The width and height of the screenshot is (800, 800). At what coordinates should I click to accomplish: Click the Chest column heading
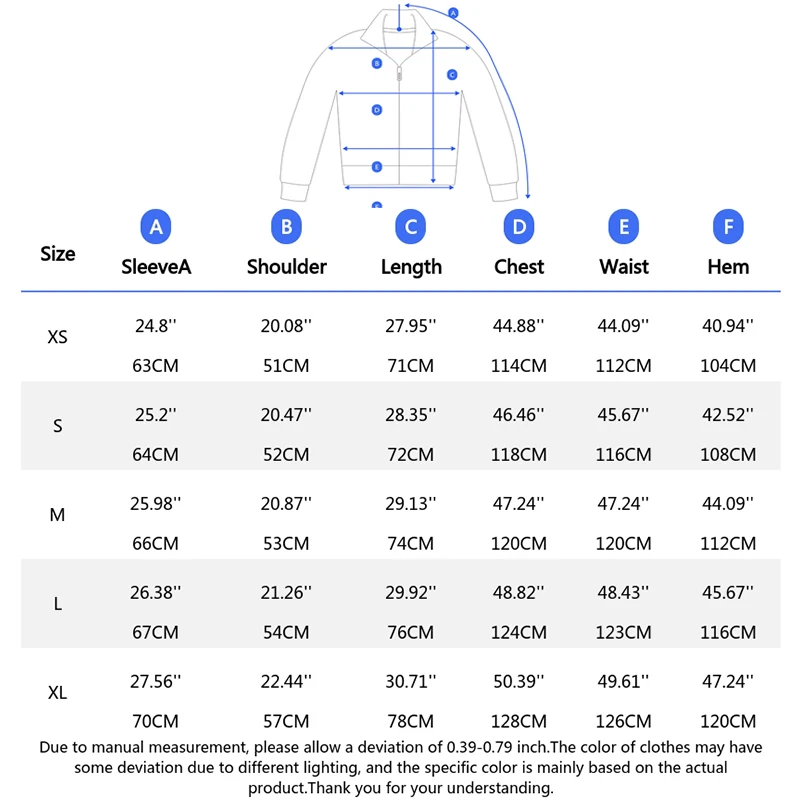coord(519,267)
